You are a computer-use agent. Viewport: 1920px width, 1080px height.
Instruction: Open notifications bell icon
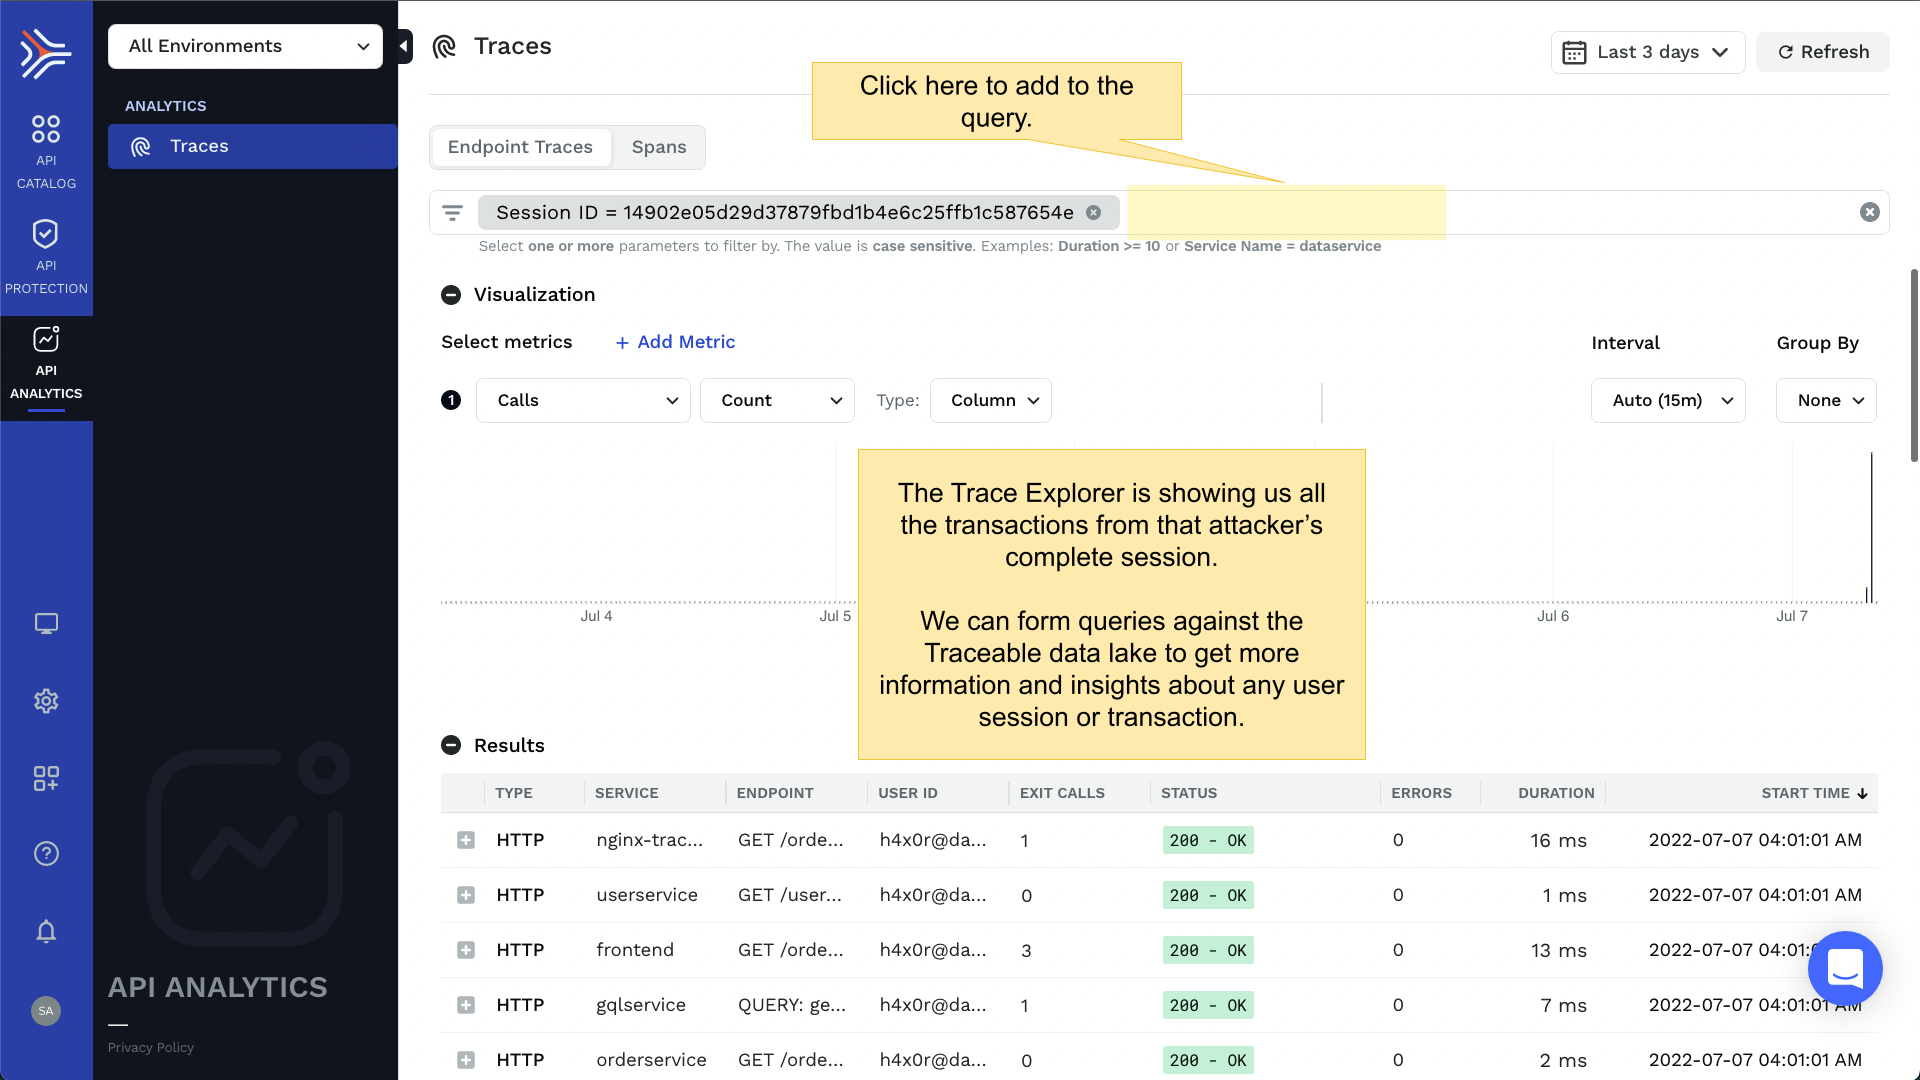click(x=46, y=932)
